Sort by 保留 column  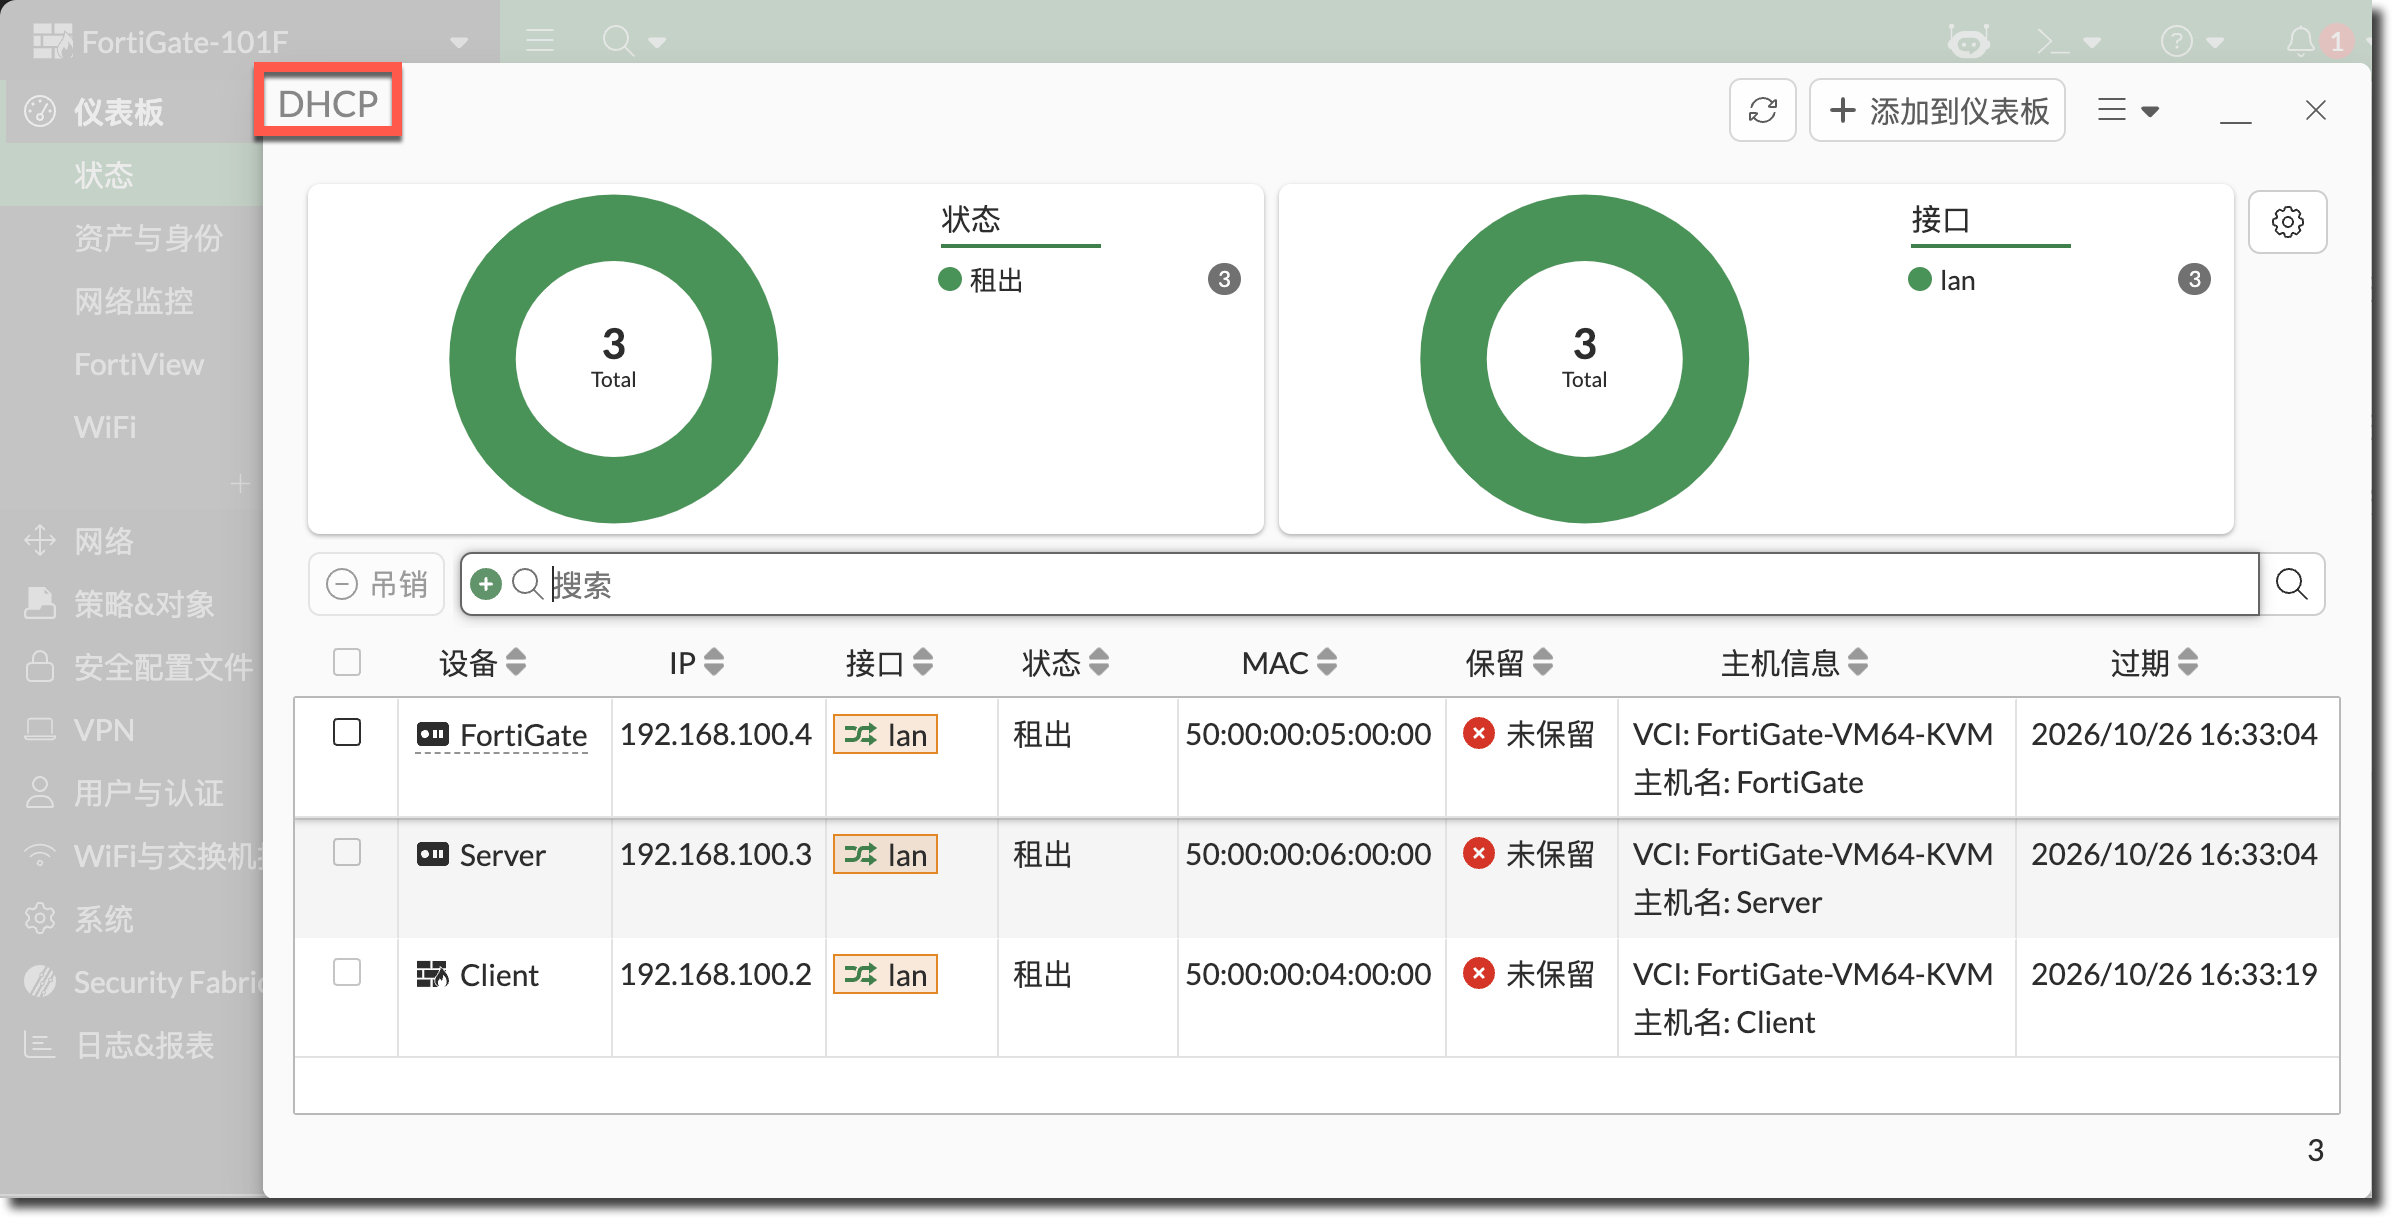pyautogui.click(x=1509, y=662)
